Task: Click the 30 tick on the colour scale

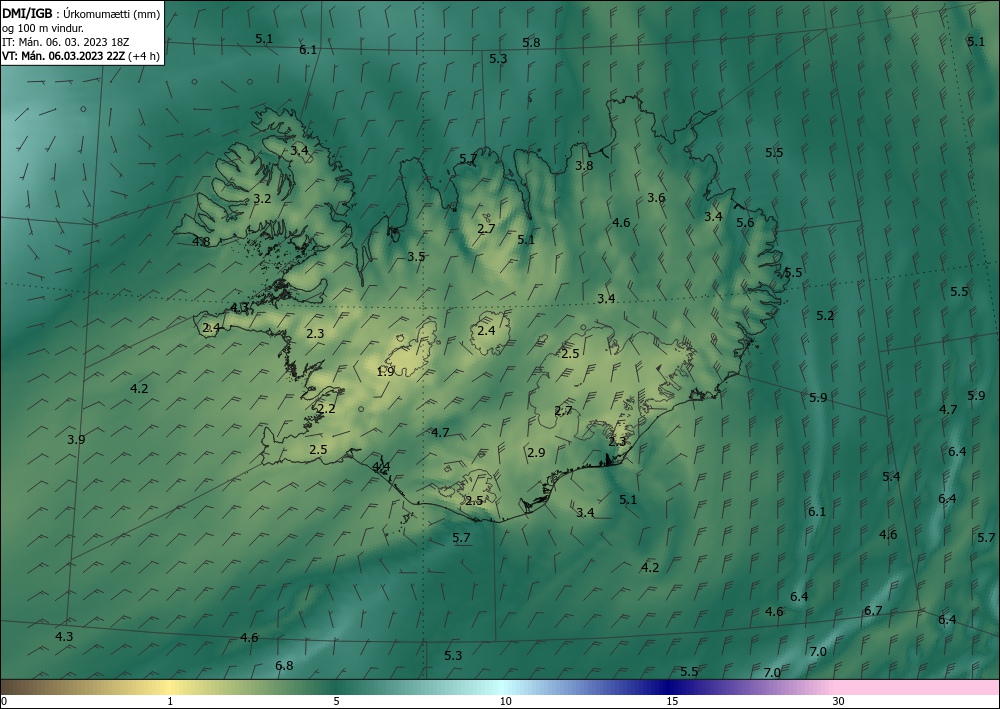Action: click(838, 701)
